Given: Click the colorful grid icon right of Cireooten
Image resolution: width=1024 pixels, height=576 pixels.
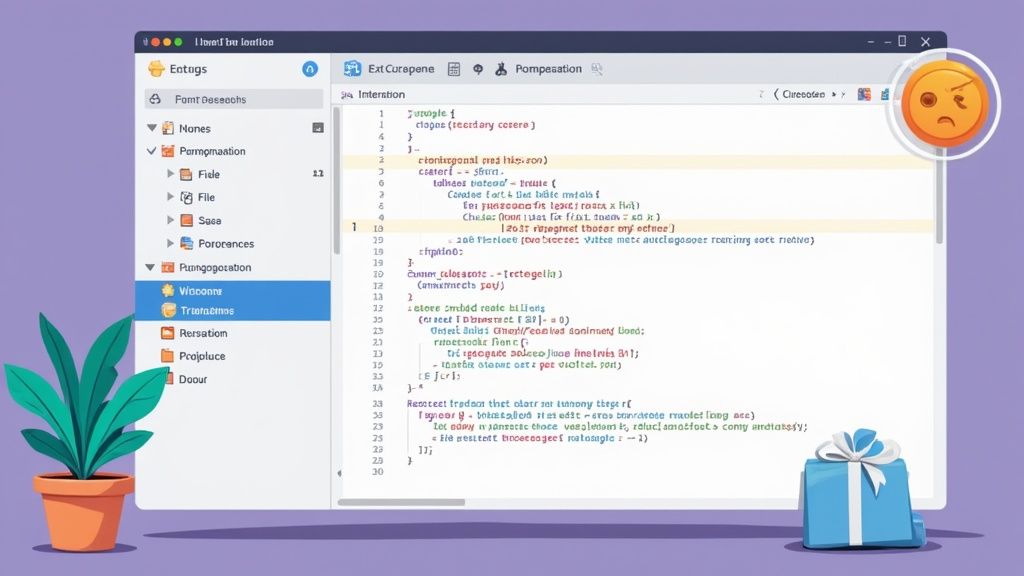Looking at the screenshot, I should click(864, 94).
